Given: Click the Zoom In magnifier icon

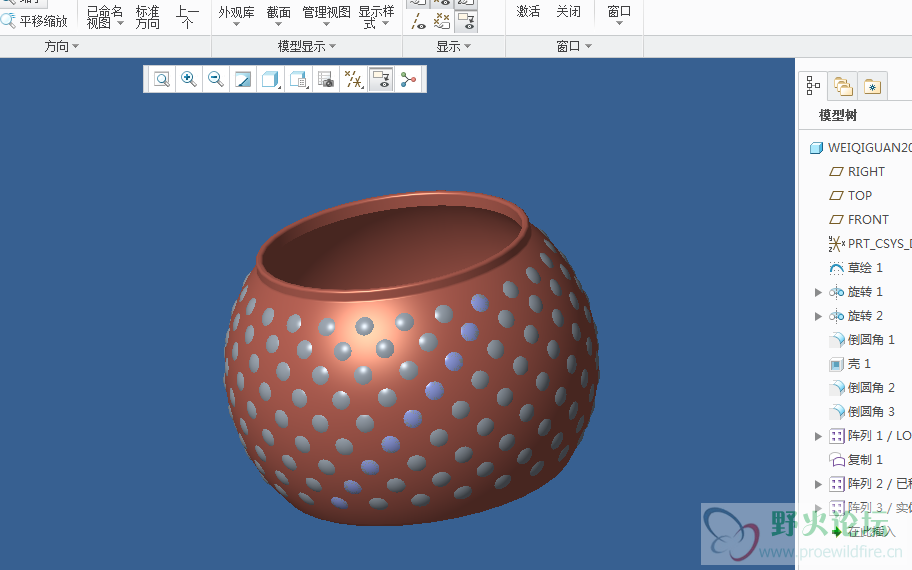Looking at the screenshot, I should point(188,80).
